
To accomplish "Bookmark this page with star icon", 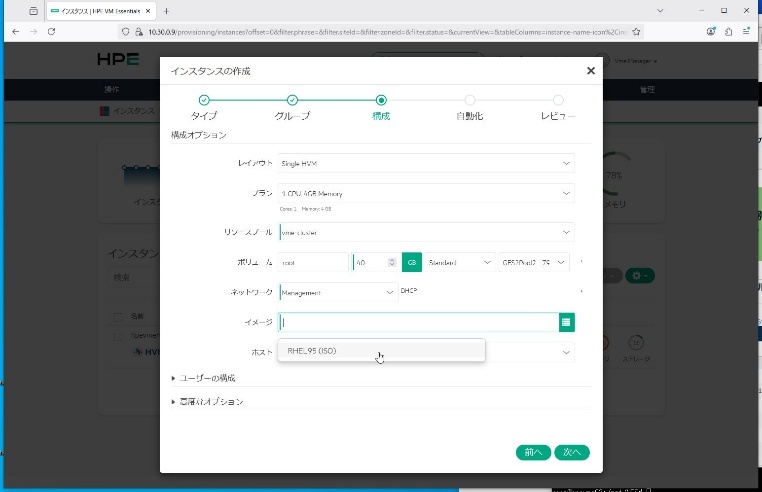I will coord(636,31).
